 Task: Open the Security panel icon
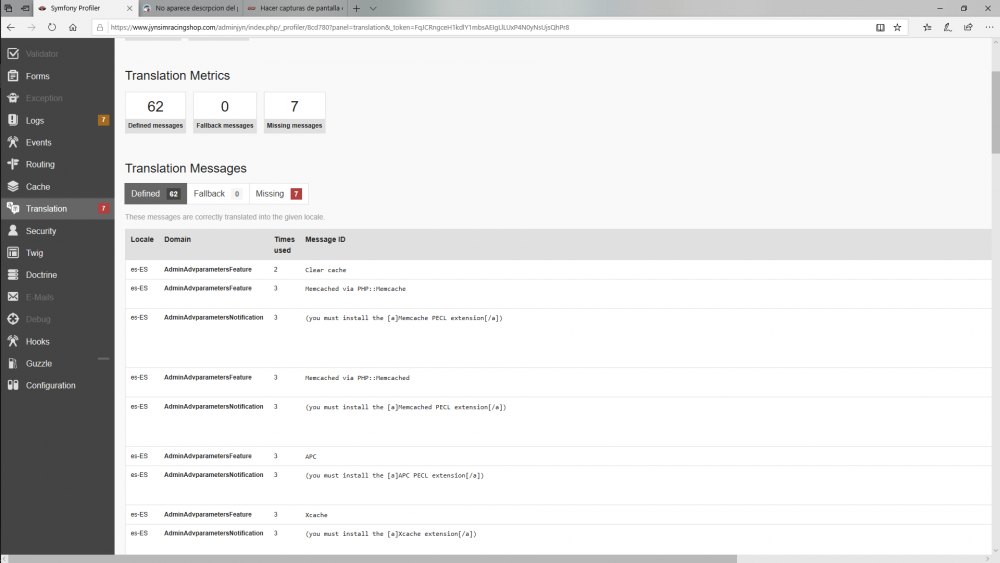[x=13, y=231]
